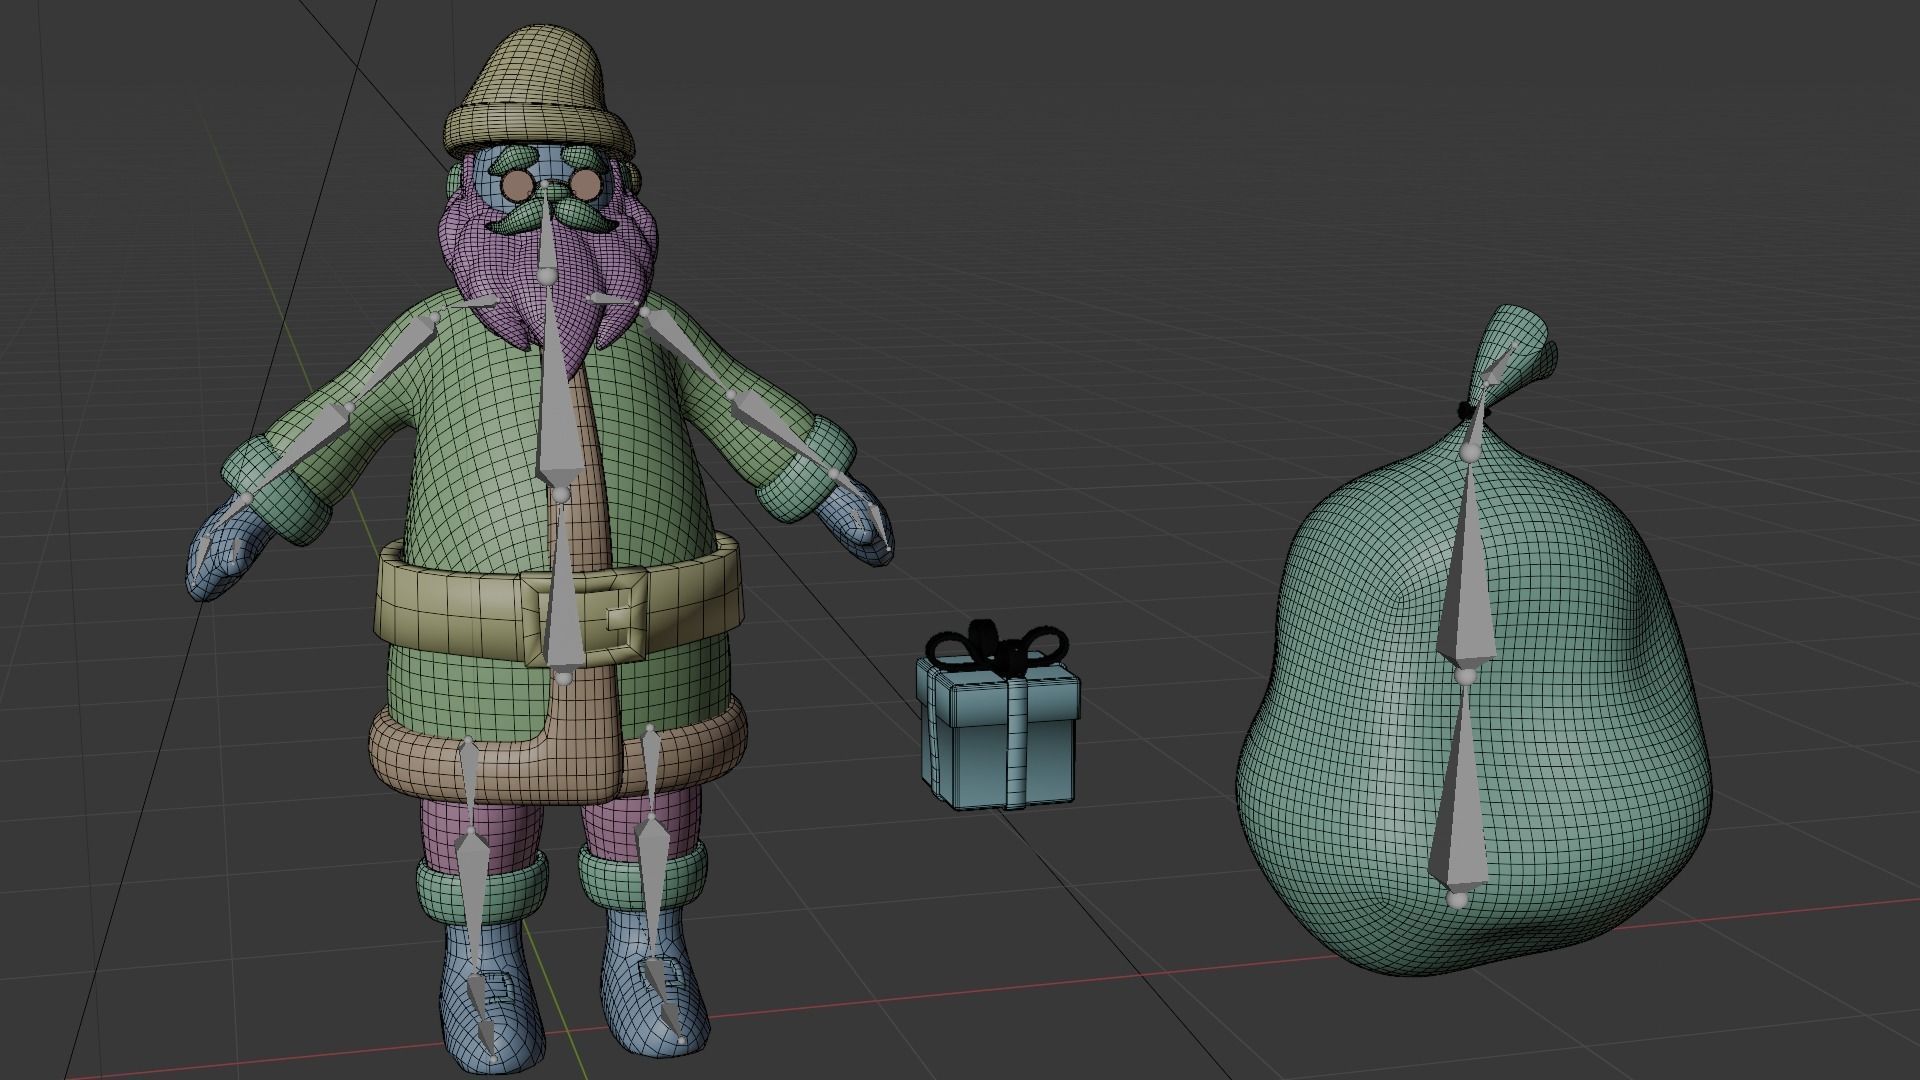The width and height of the screenshot is (1920, 1080).
Task: Click the orange left glasses lens
Action: (518, 185)
